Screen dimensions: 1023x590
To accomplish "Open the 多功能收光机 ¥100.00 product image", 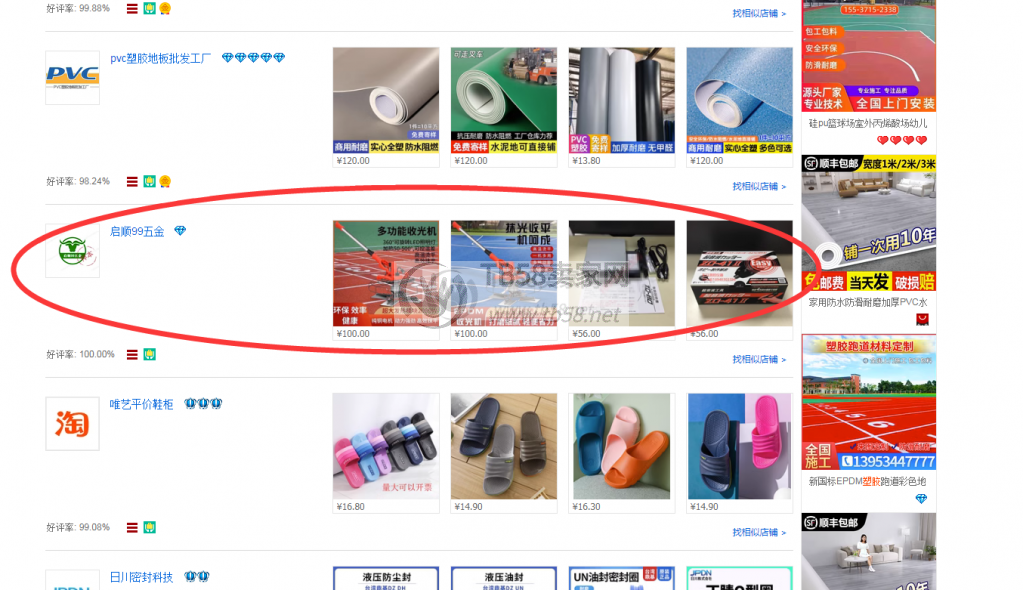I will coord(386,273).
